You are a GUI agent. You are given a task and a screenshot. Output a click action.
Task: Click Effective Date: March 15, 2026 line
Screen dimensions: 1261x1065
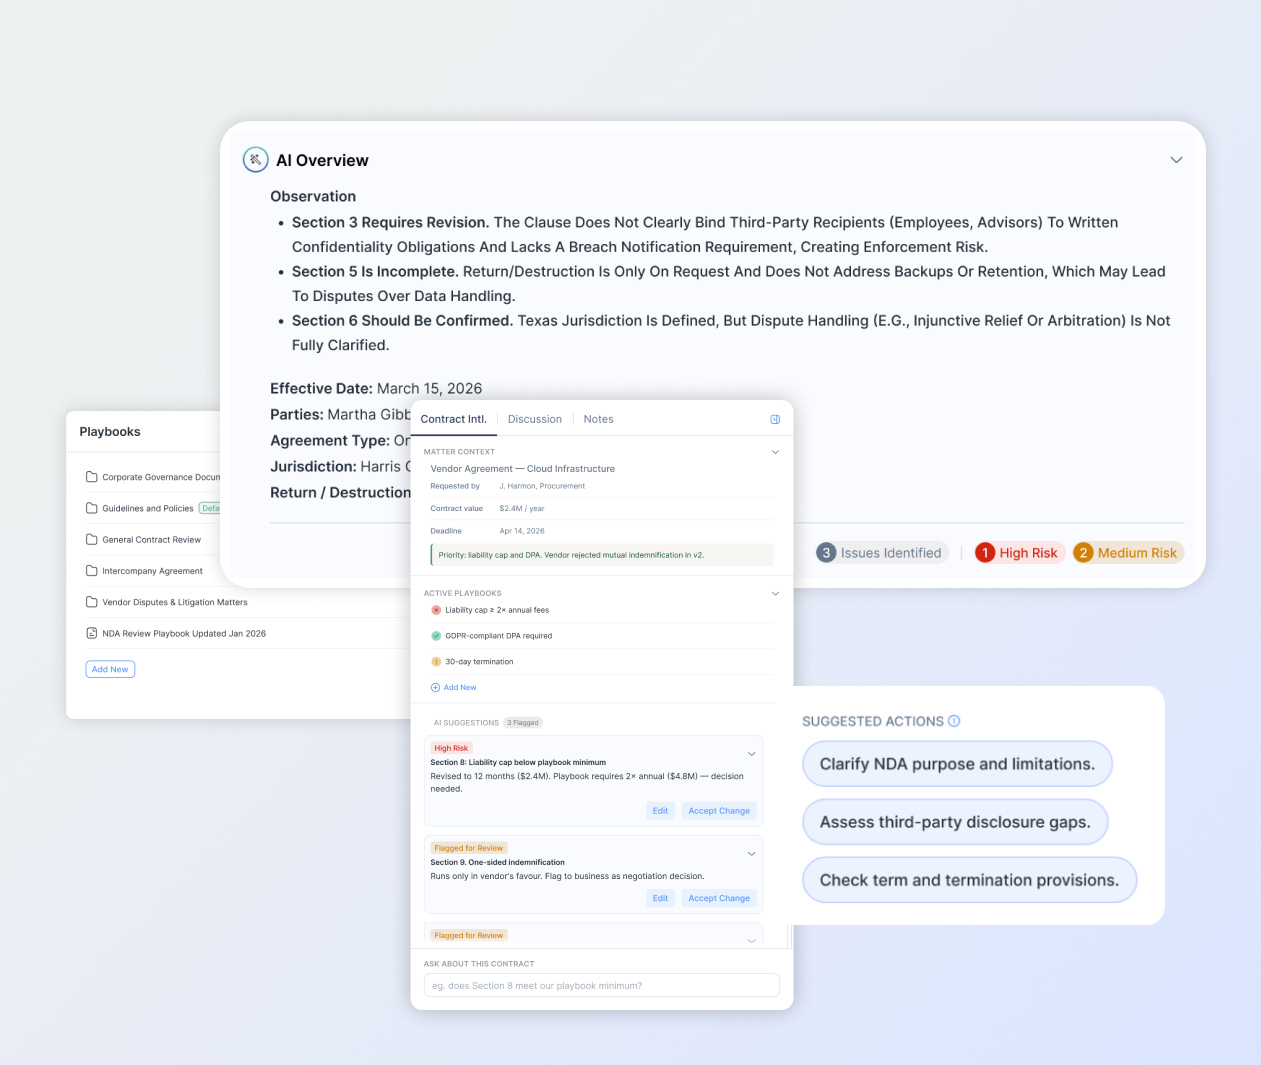click(x=376, y=389)
